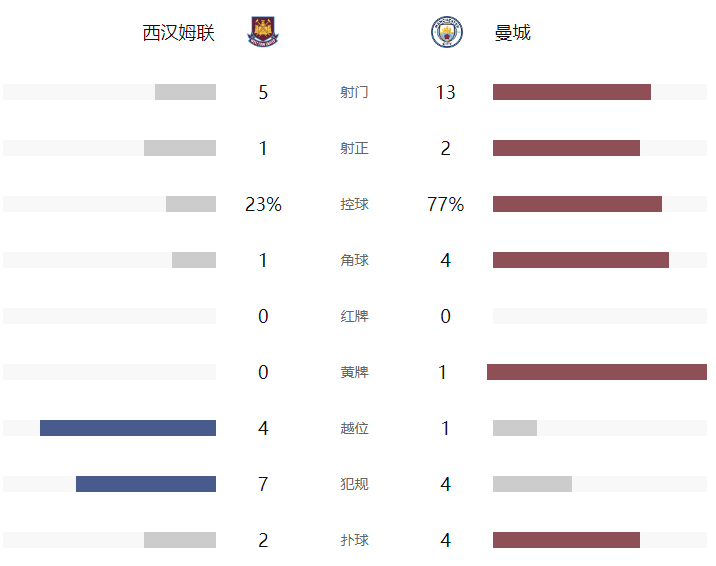This screenshot has width=716, height=566.
Task: Click the 控球 possession label
Action: point(354,205)
